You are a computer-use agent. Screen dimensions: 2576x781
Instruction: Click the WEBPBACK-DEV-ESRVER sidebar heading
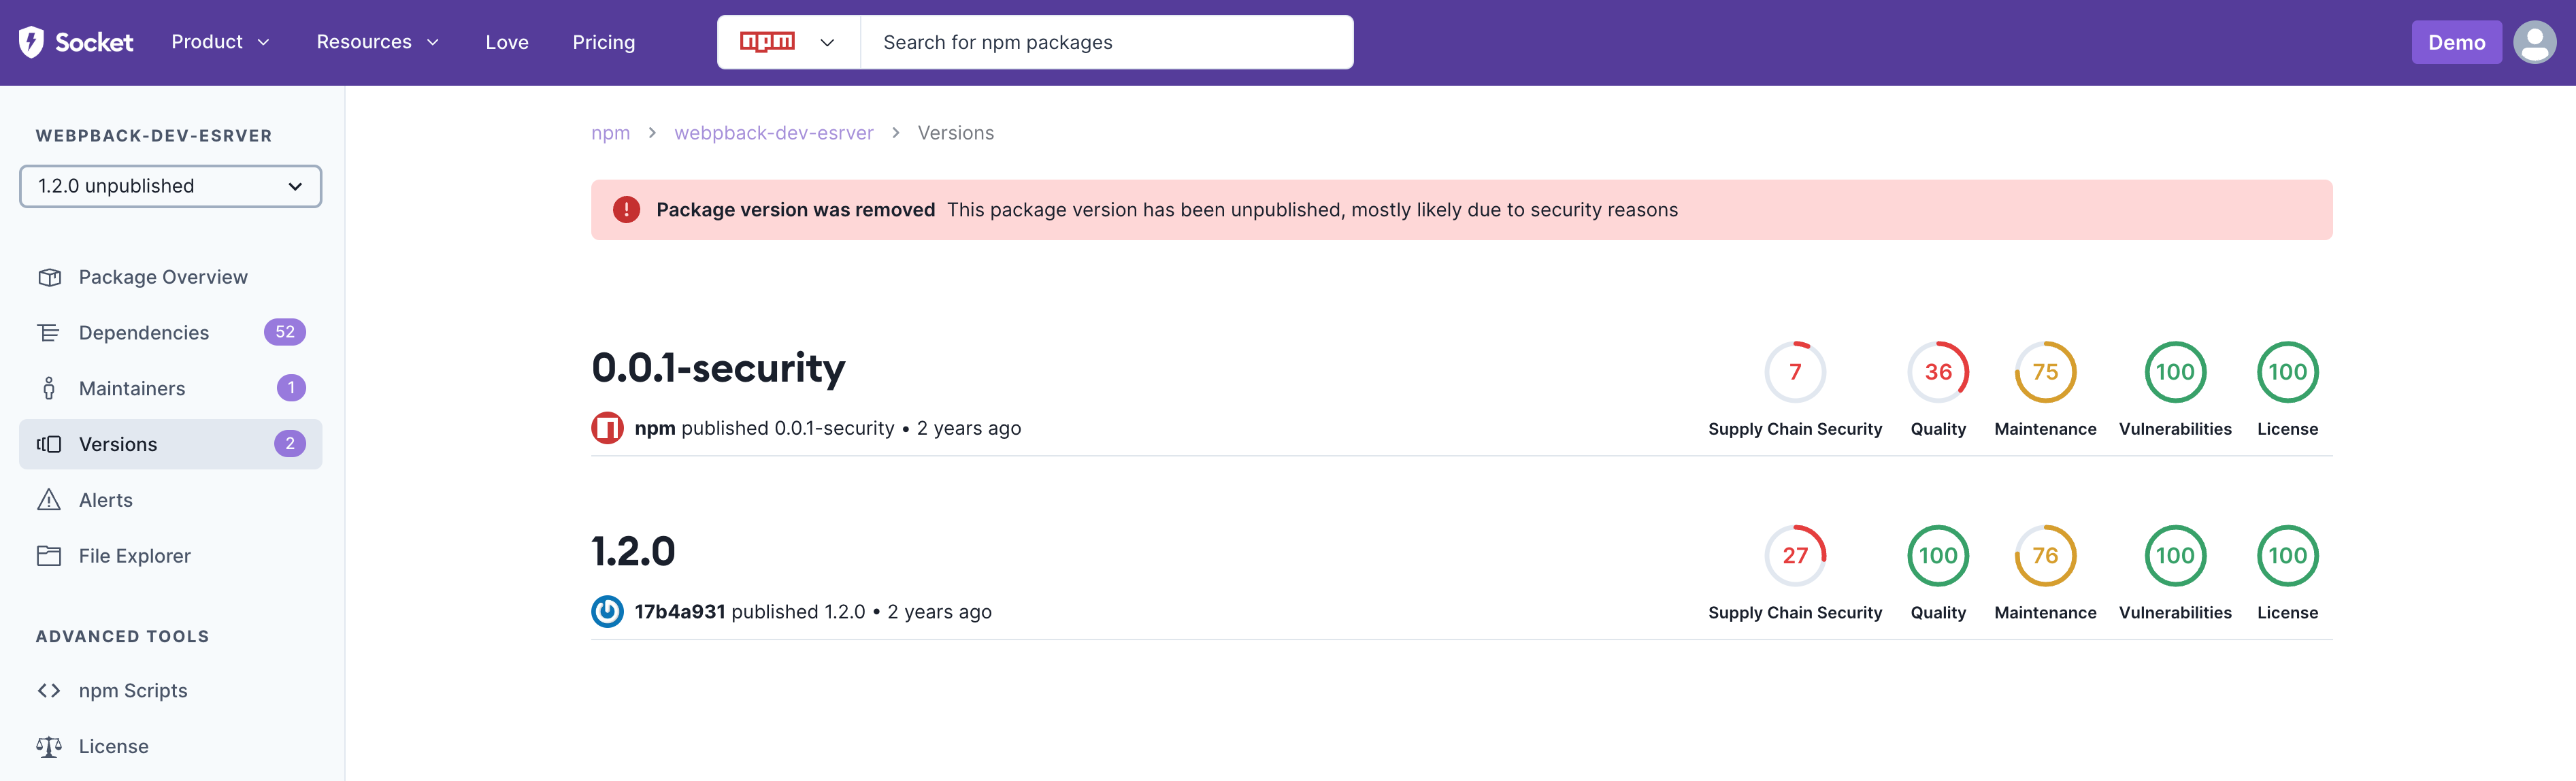point(154,136)
